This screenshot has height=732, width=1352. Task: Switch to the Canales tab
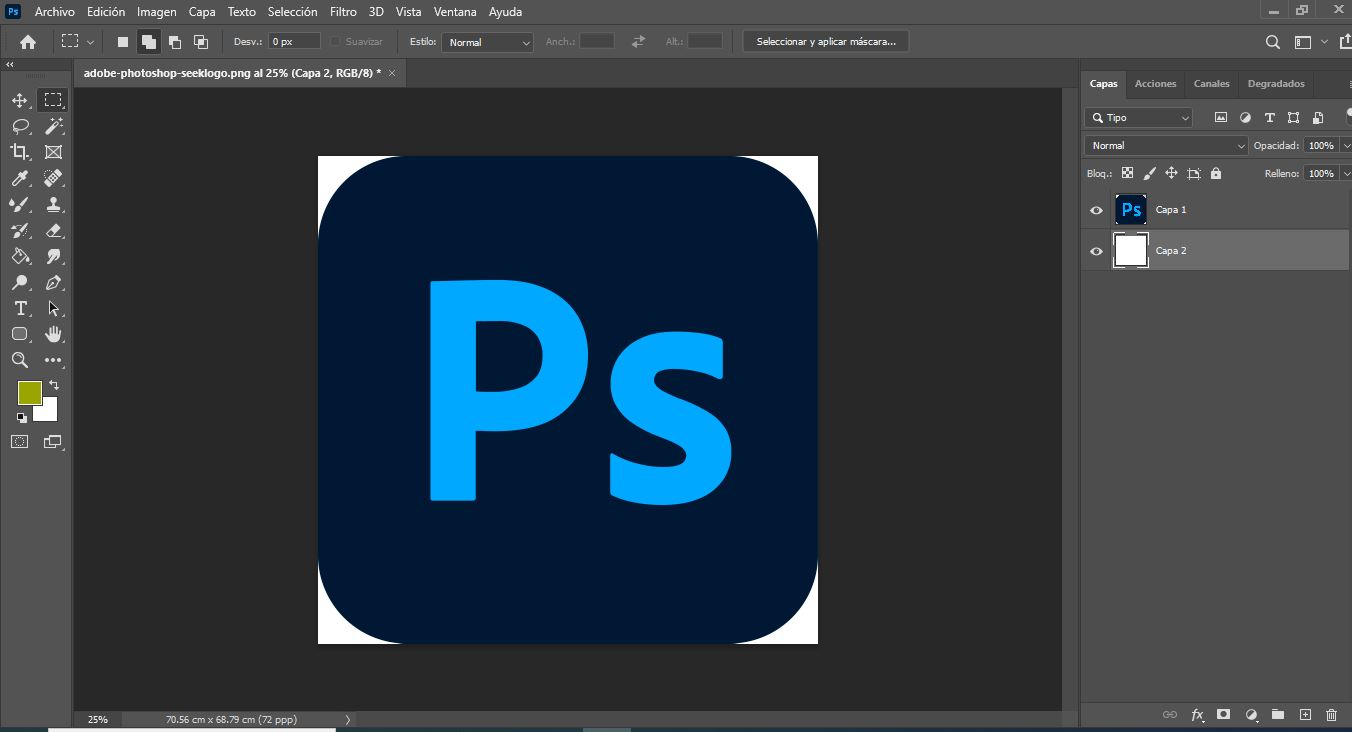click(x=1211, y=83)
